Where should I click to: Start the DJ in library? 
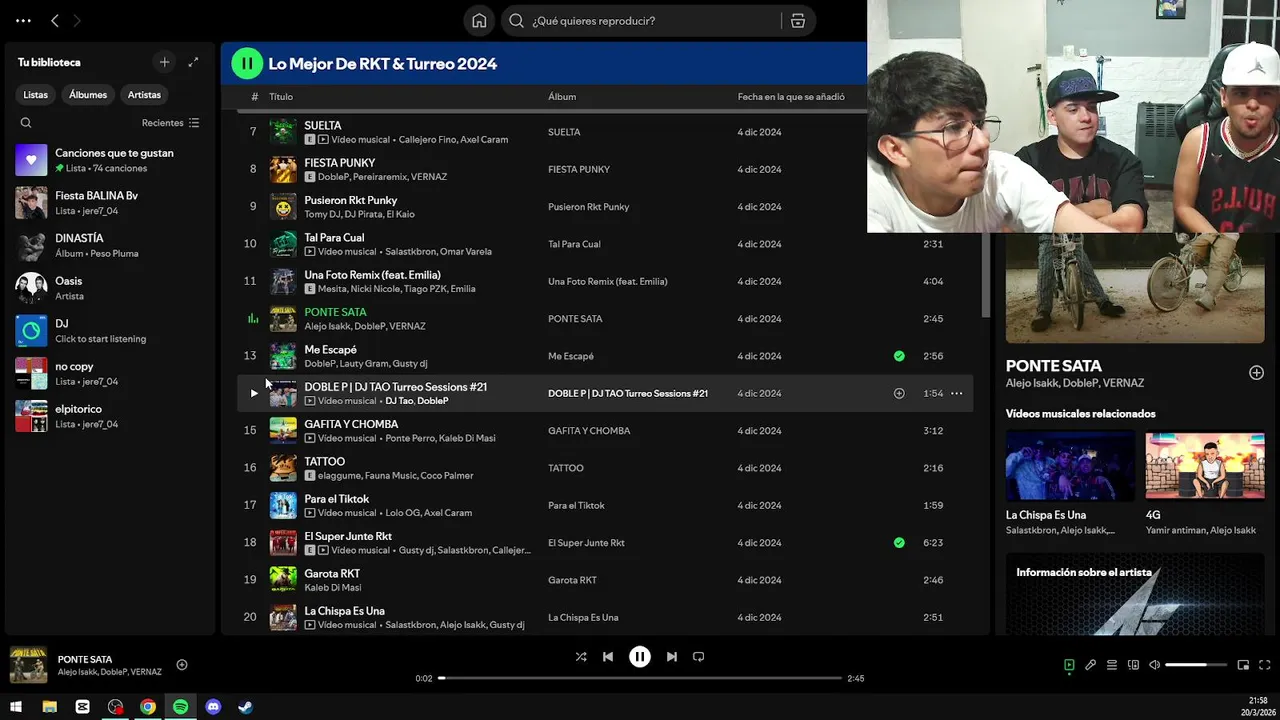click(x=109, y=331)
